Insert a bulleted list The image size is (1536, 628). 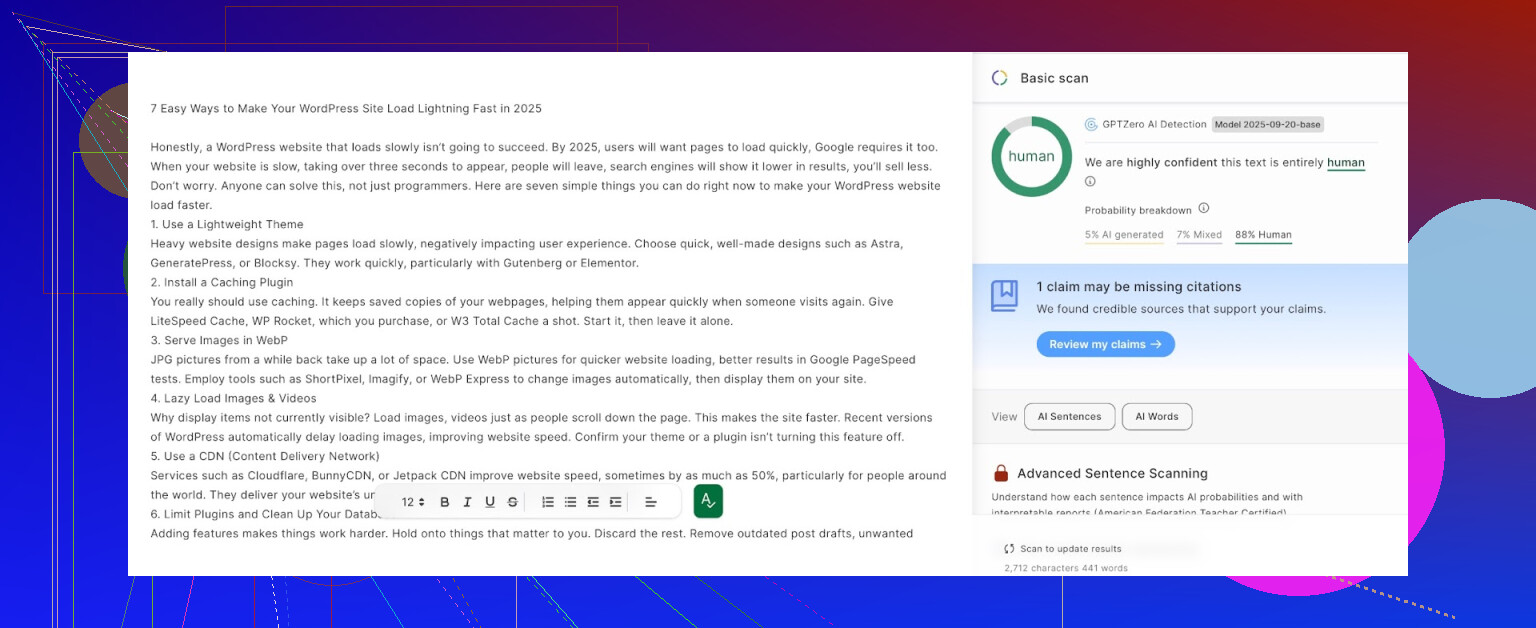pyautogui.click(x=570, y=502)
